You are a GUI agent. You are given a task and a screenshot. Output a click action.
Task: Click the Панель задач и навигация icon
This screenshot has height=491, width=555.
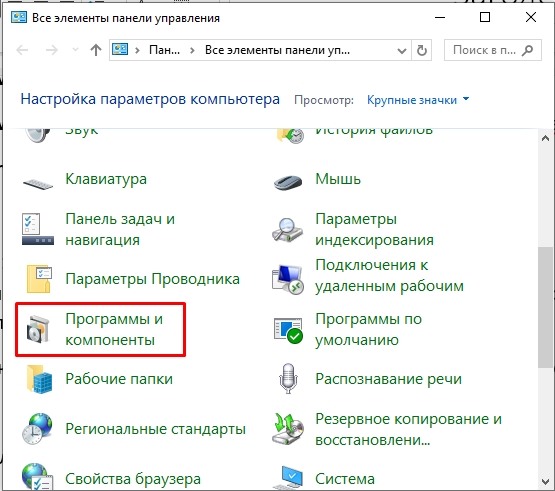point(38,229)
